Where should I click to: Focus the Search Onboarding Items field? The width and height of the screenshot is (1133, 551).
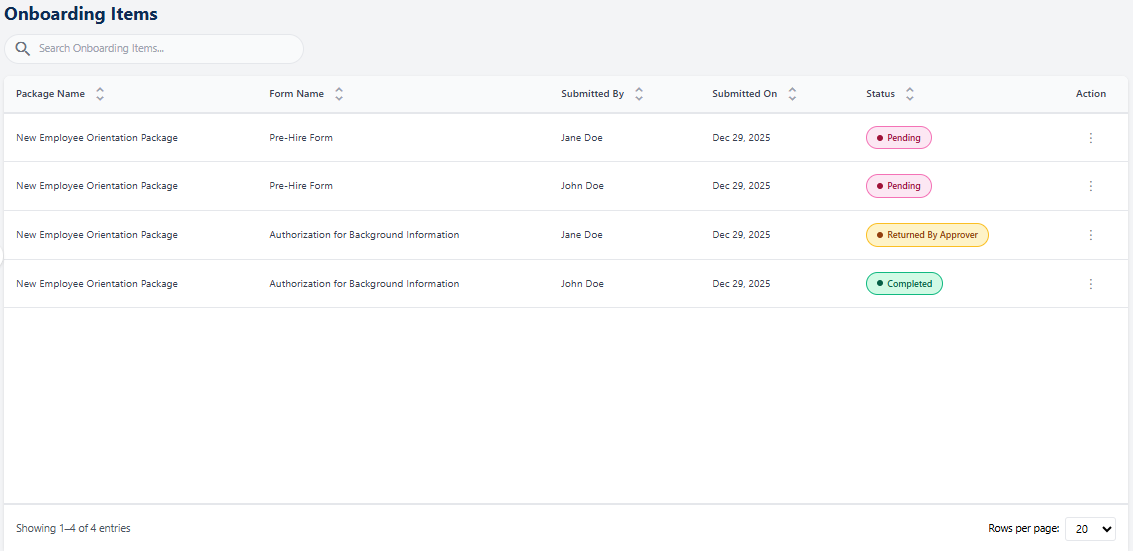154,48
